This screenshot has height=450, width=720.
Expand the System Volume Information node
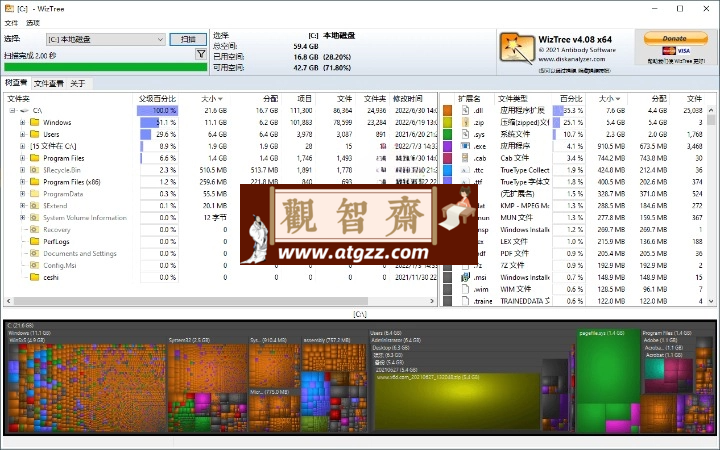[22, 218]
